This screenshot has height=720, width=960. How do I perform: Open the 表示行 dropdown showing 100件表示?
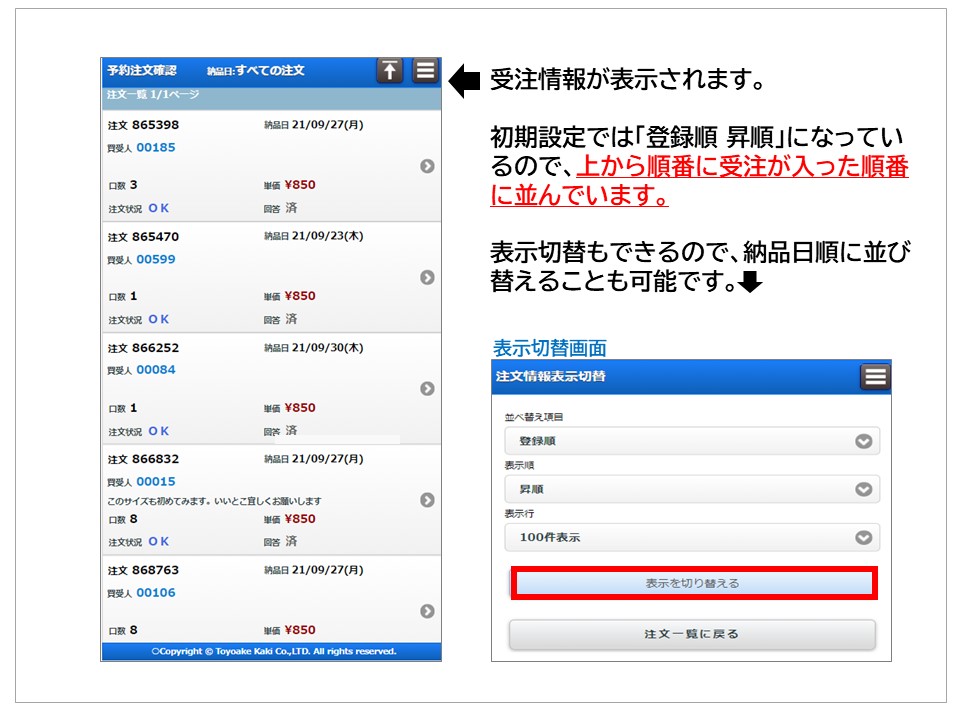[692, 537]
